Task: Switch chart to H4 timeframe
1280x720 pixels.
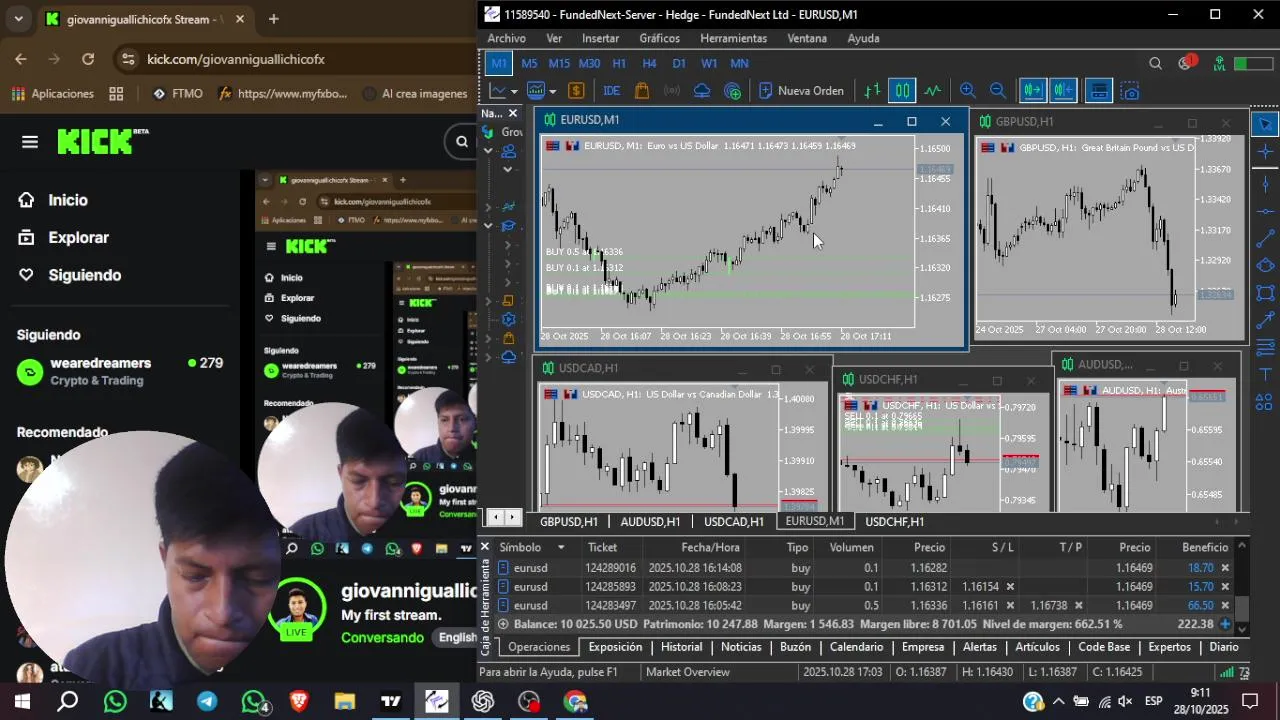Action: [649, 63]
